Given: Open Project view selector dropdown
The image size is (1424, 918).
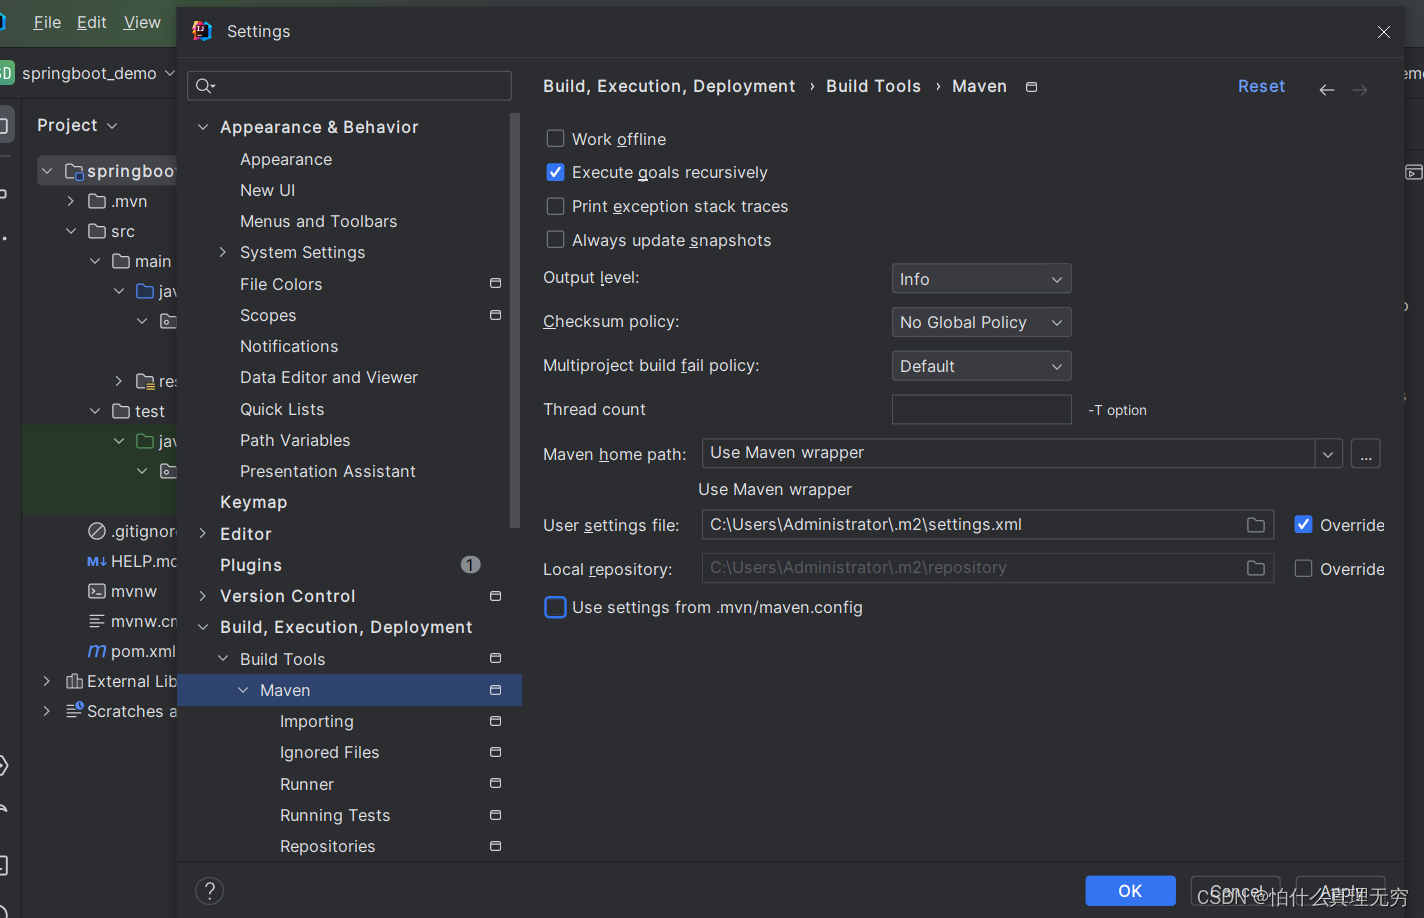Looking at the screenshot, I should click(77, 125).
